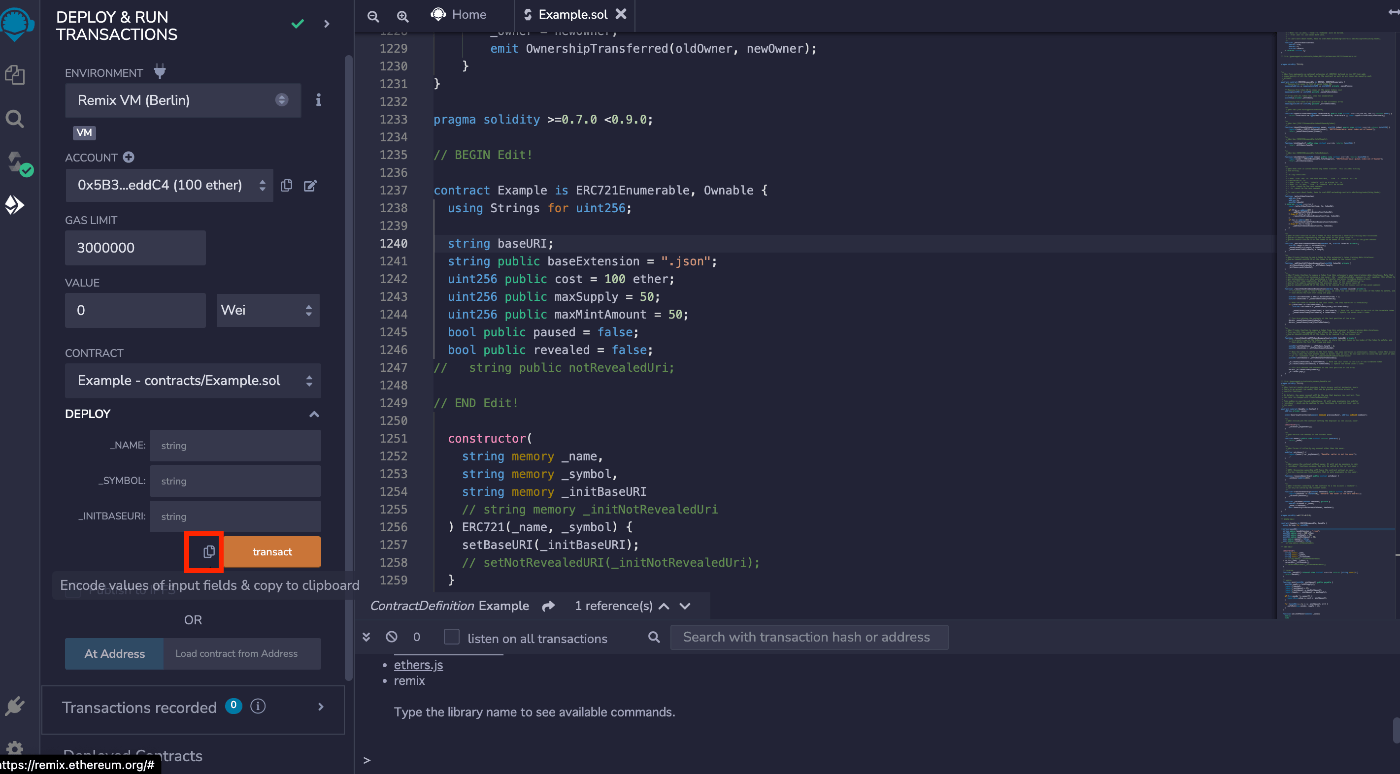Viewport: 1400px width, 774px height.
Task: Click the orange transact button
Action: [x=272, y=551]
